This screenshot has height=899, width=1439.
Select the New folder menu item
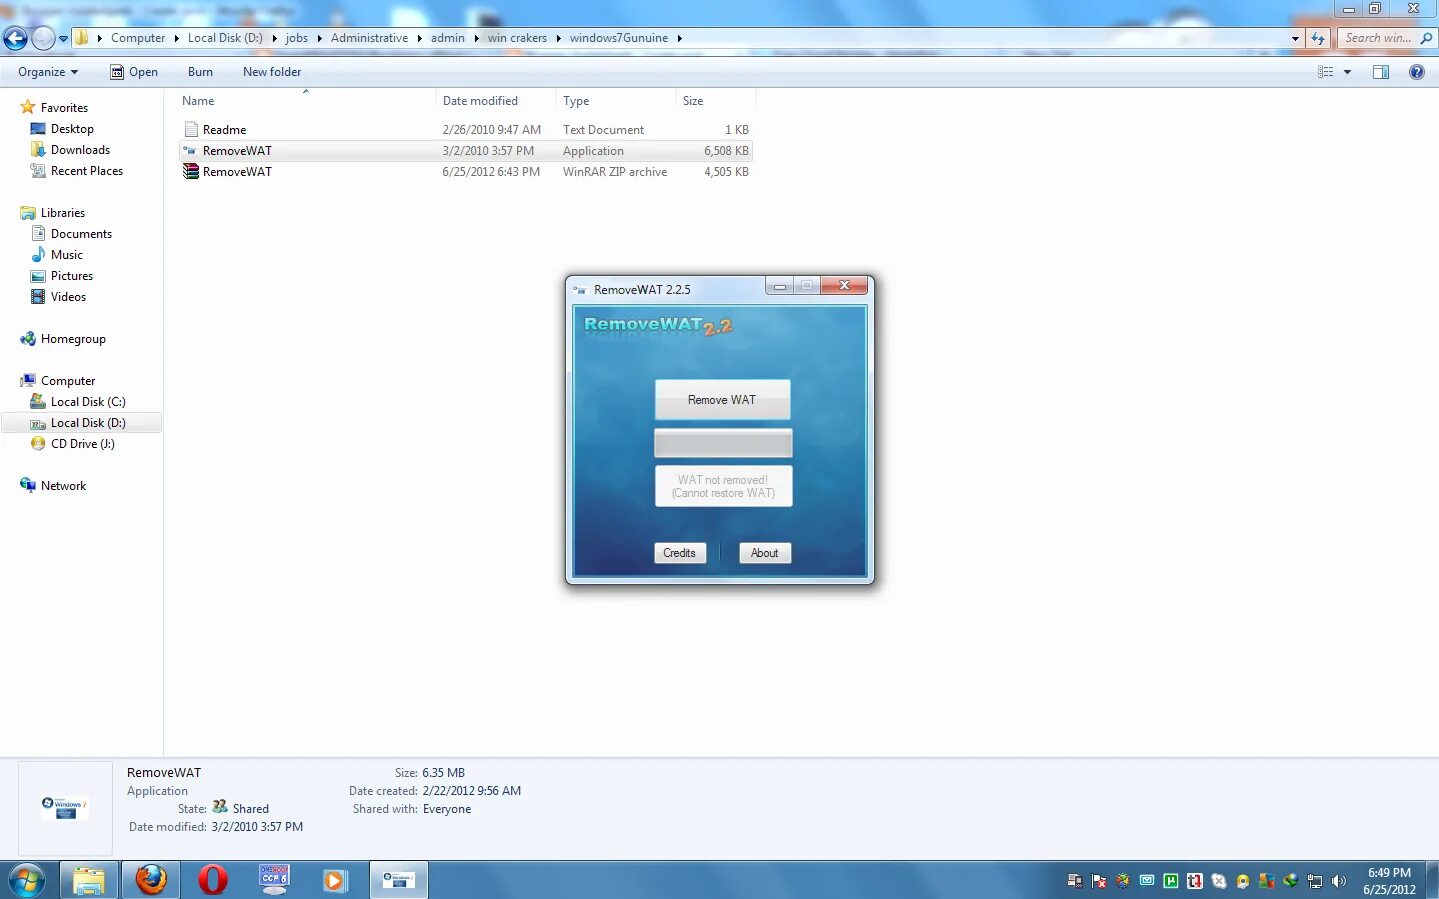[x=271, y=71]
